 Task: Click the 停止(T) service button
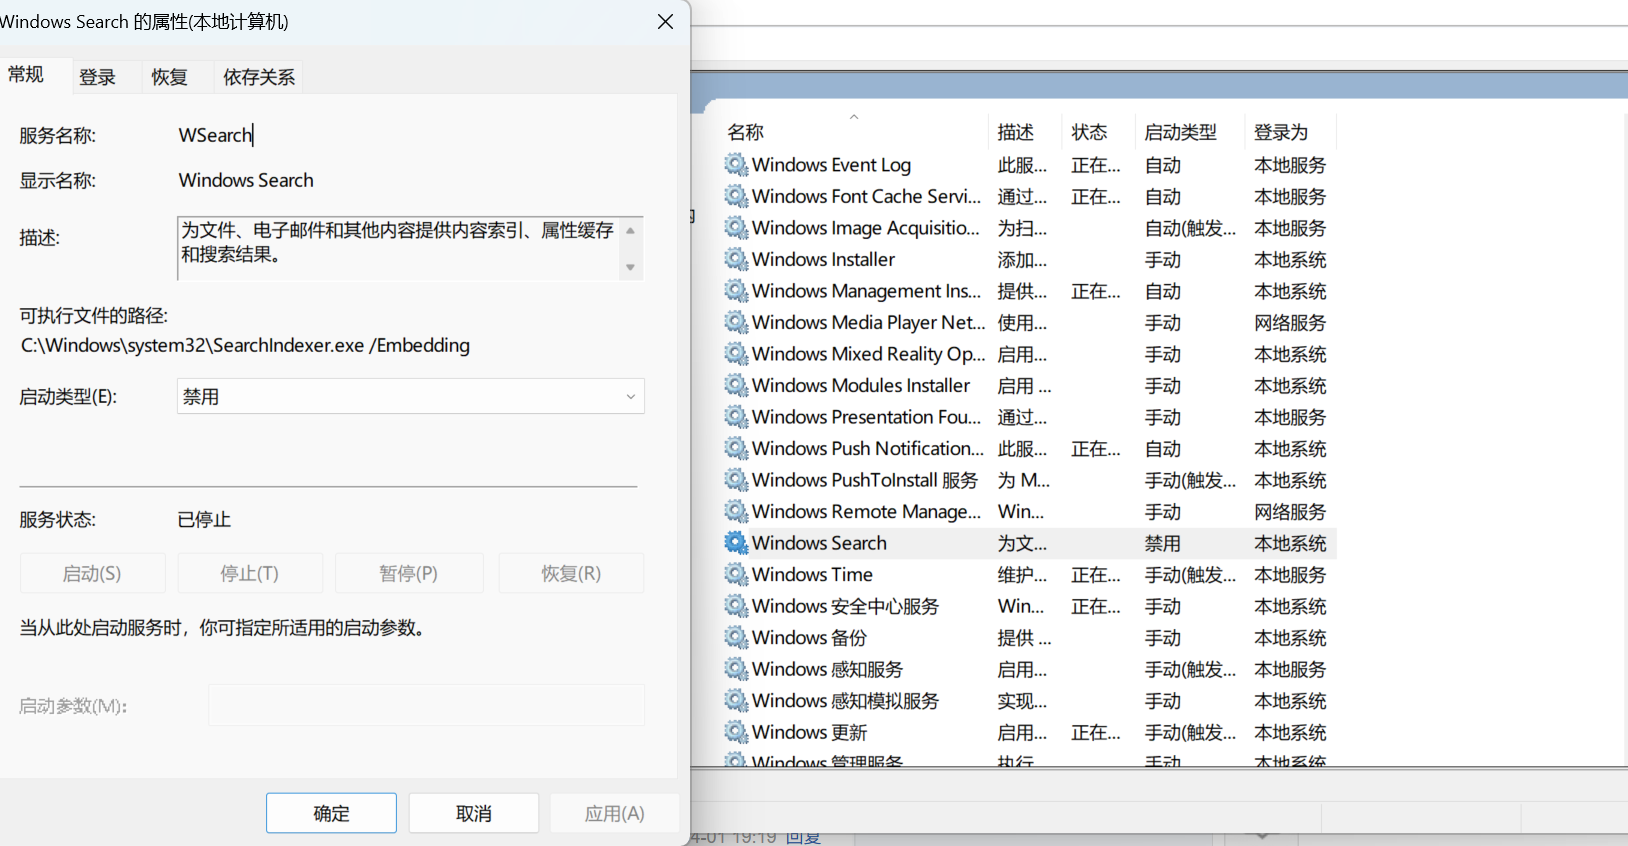tap(250, 573)
